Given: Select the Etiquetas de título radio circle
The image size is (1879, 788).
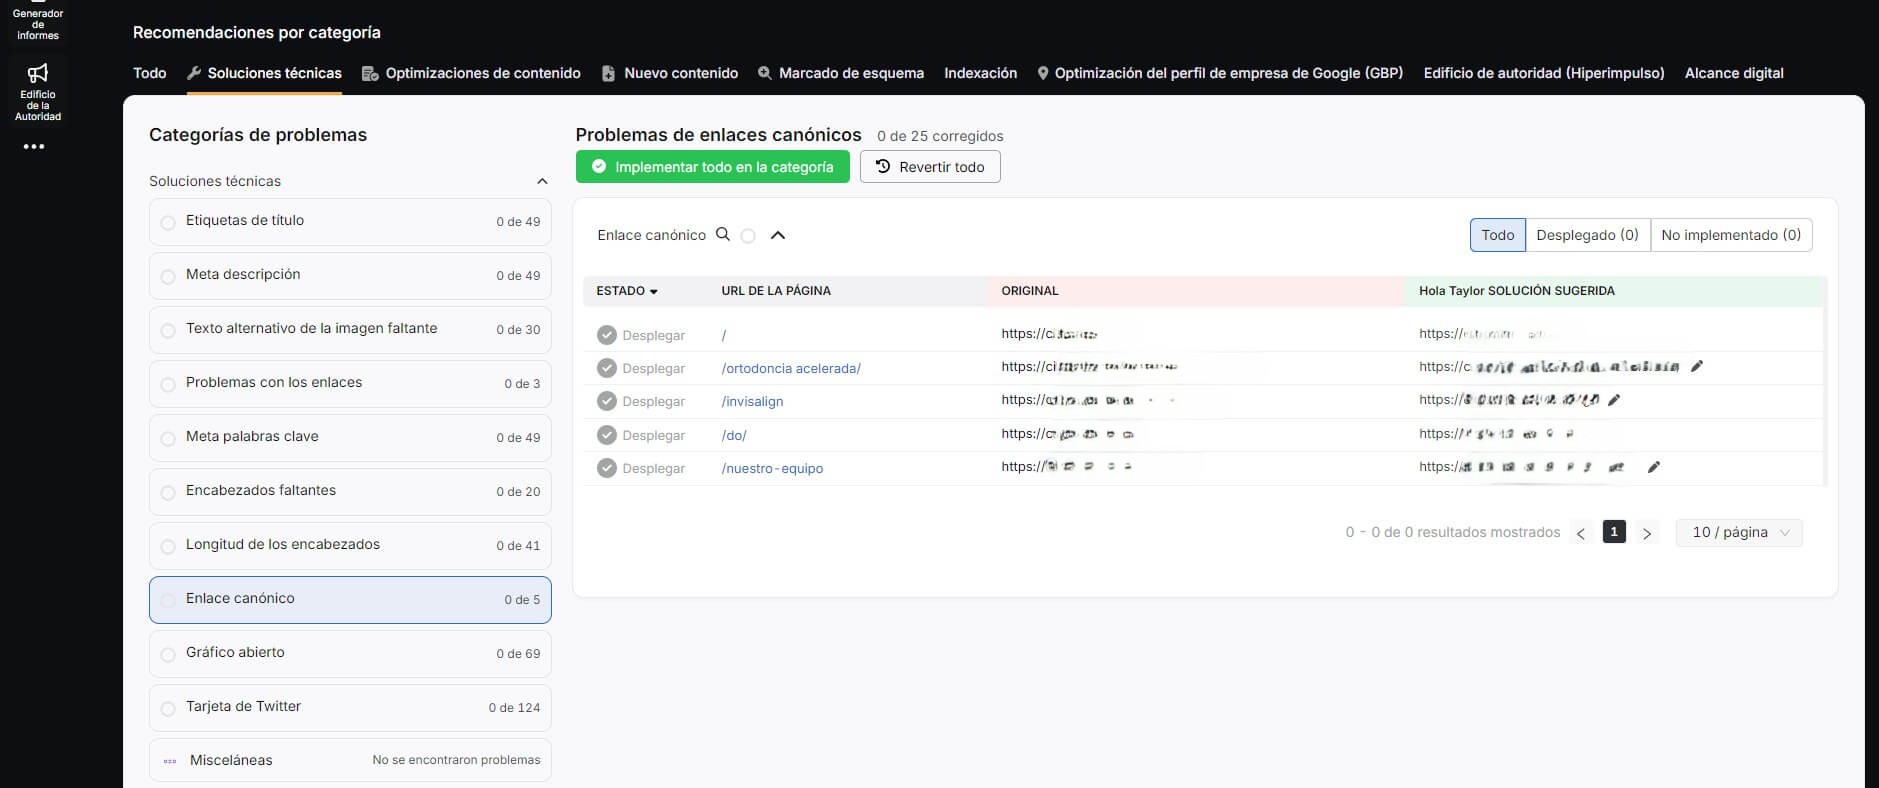Looking at the screenshot, I should [168, 222].
